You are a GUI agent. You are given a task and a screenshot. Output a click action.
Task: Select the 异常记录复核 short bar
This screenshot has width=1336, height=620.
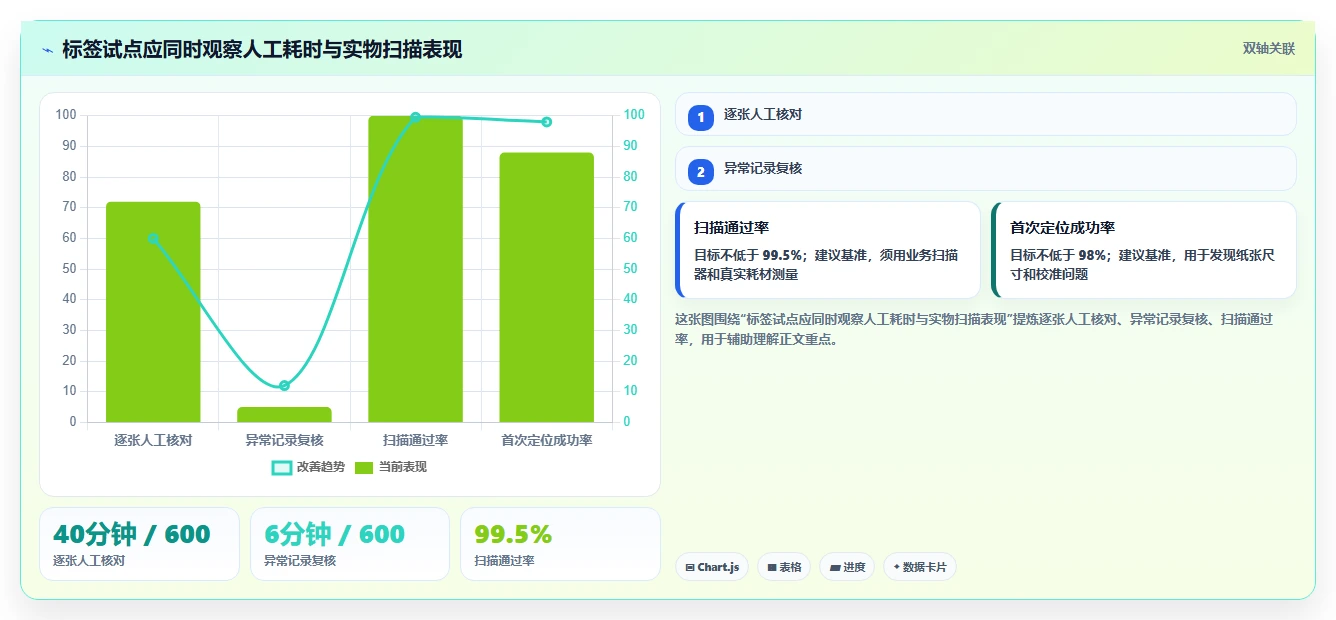[x=284, y=414]
